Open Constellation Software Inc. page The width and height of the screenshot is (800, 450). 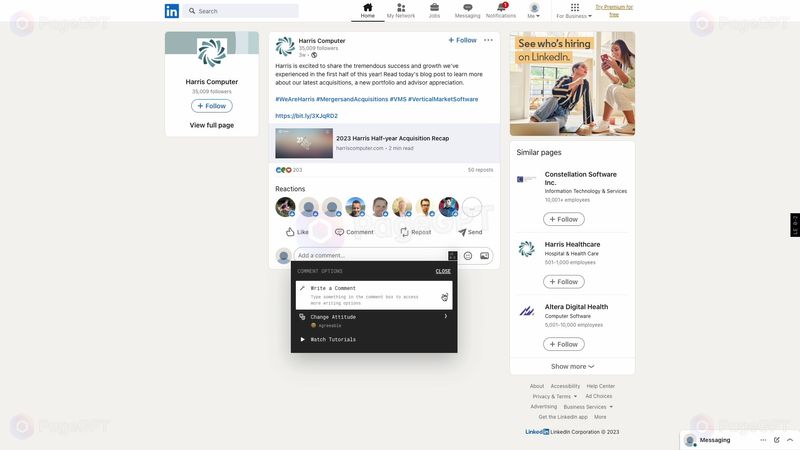coord(581,178)
